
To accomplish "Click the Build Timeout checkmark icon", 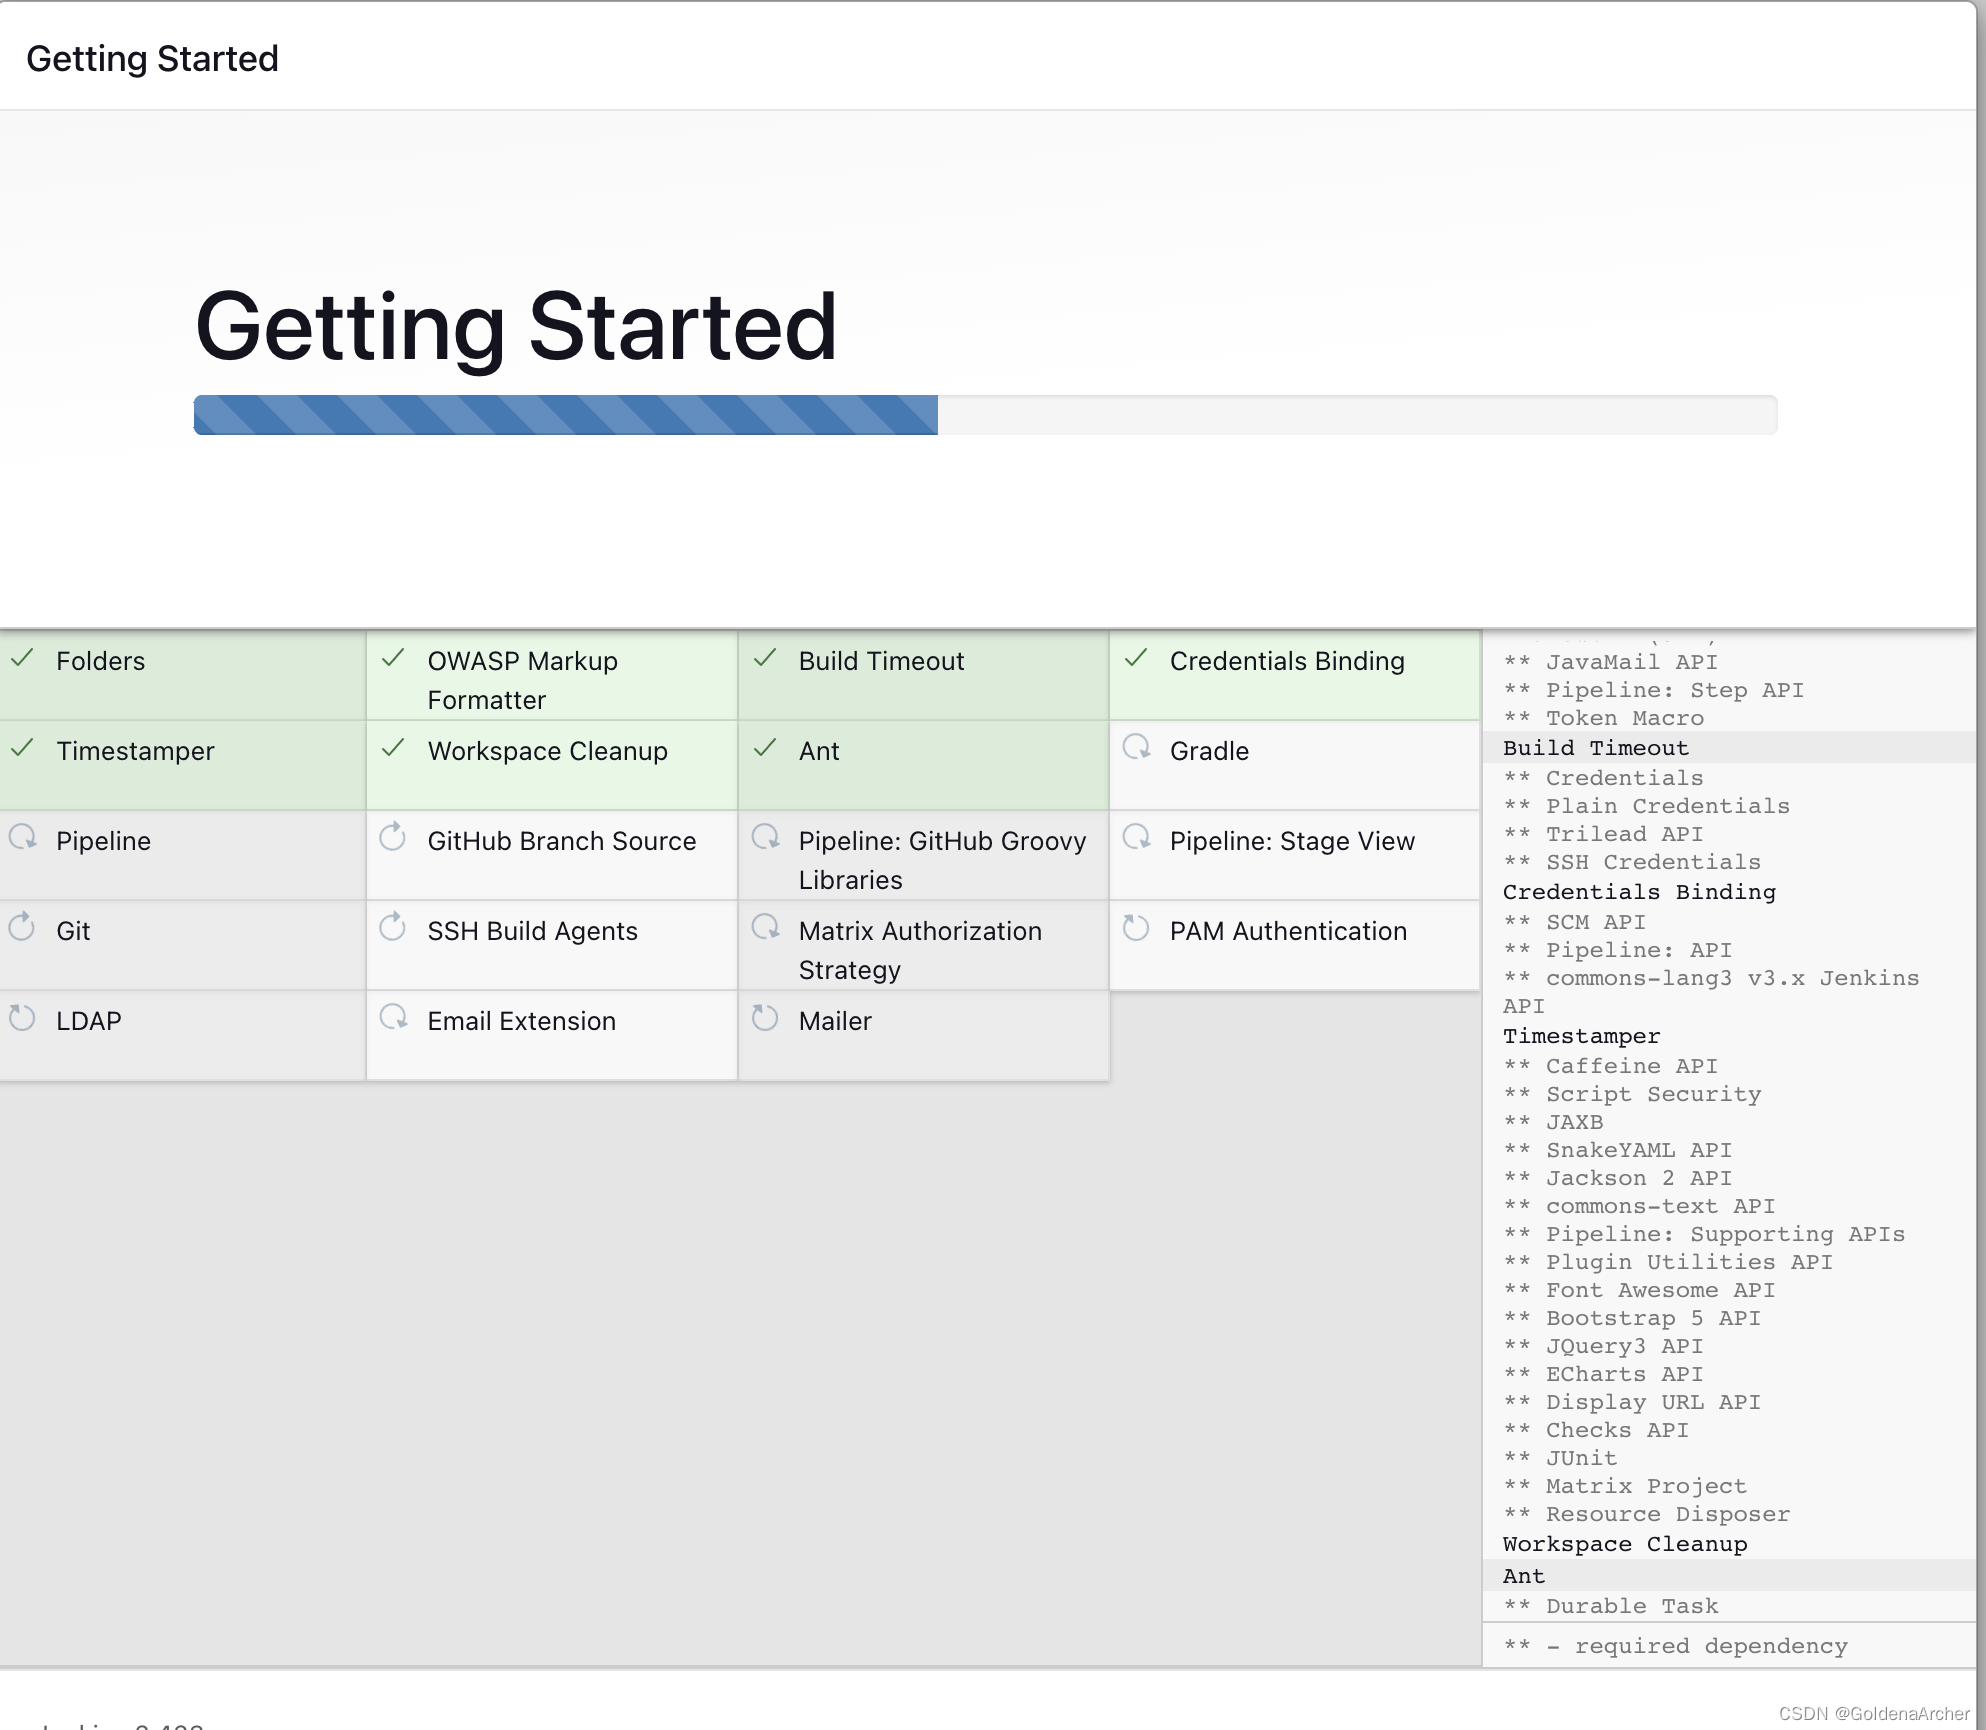I will tap(765, 658).
